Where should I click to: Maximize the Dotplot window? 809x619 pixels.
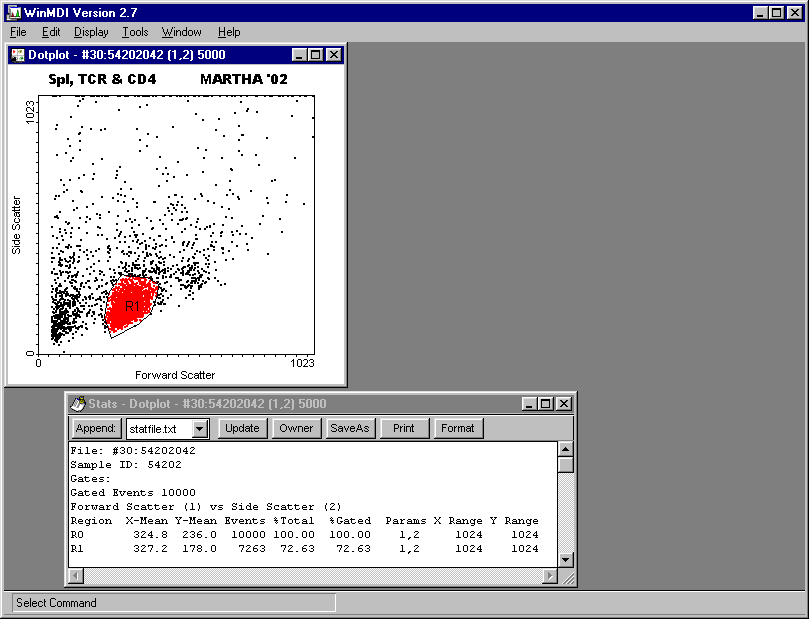pyautogui.click(x=317, y=55)
